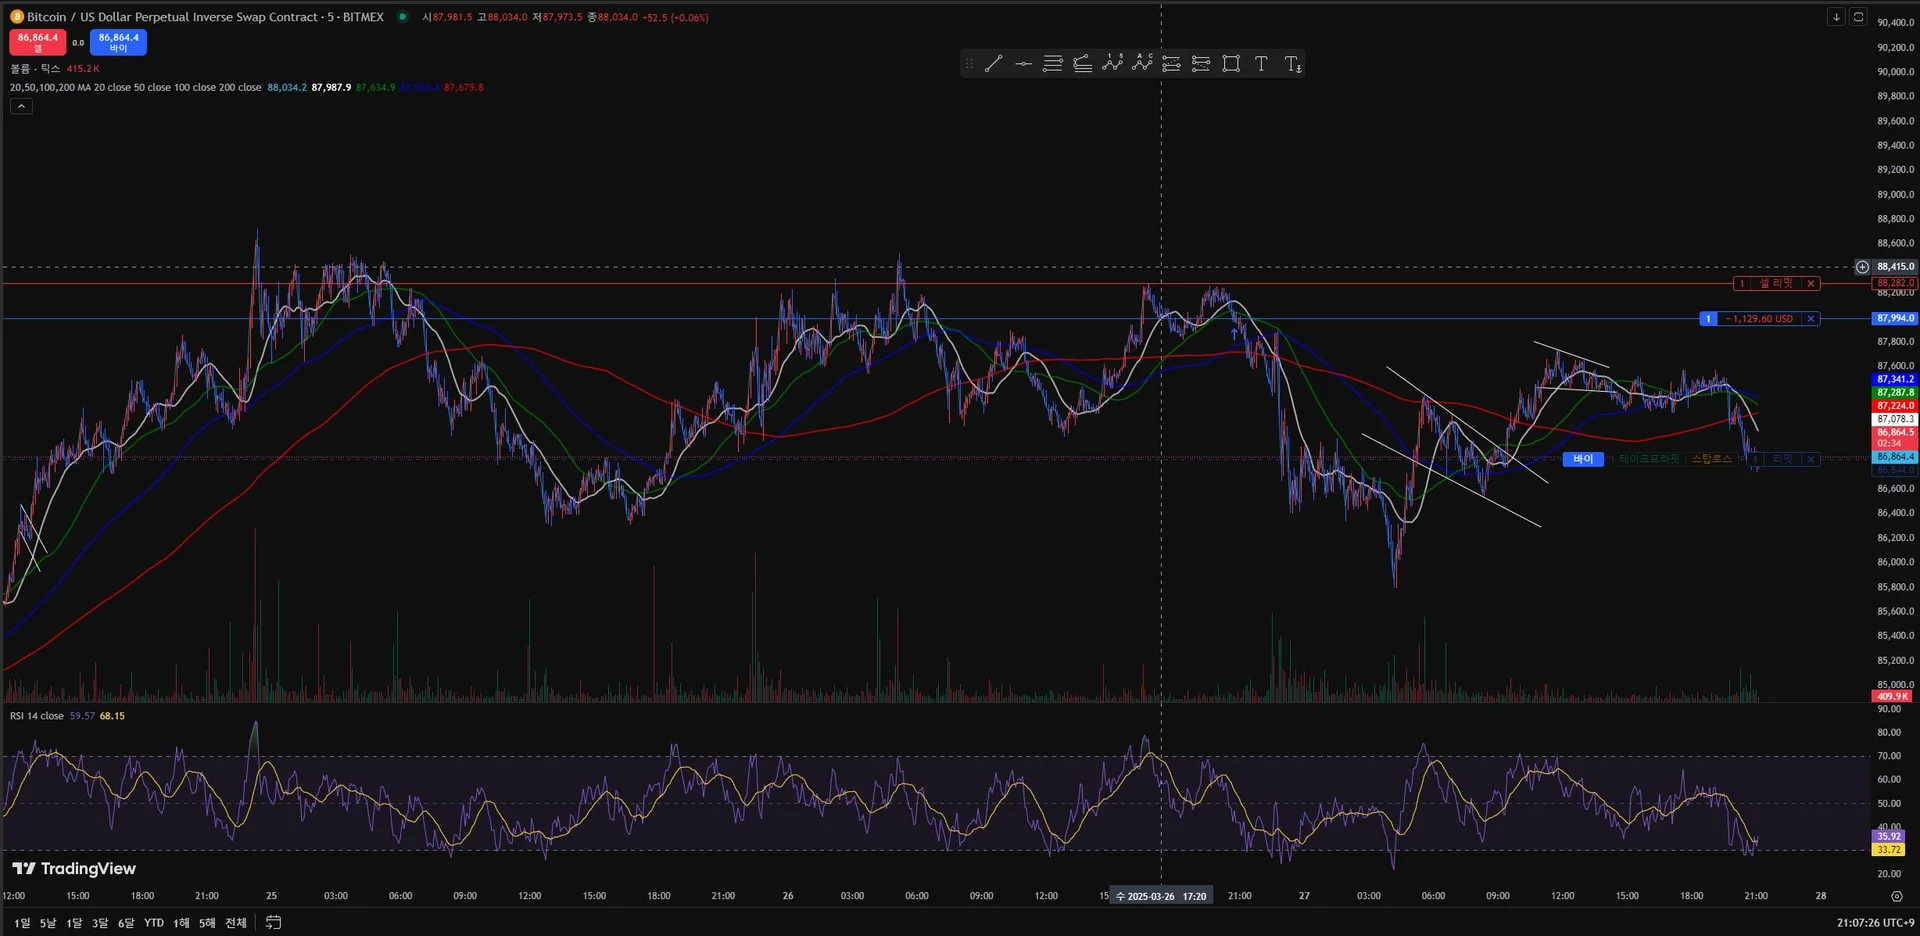The image size is (1920, 936).
Task: Switch to the YTD time range
Action: (153, 922)
